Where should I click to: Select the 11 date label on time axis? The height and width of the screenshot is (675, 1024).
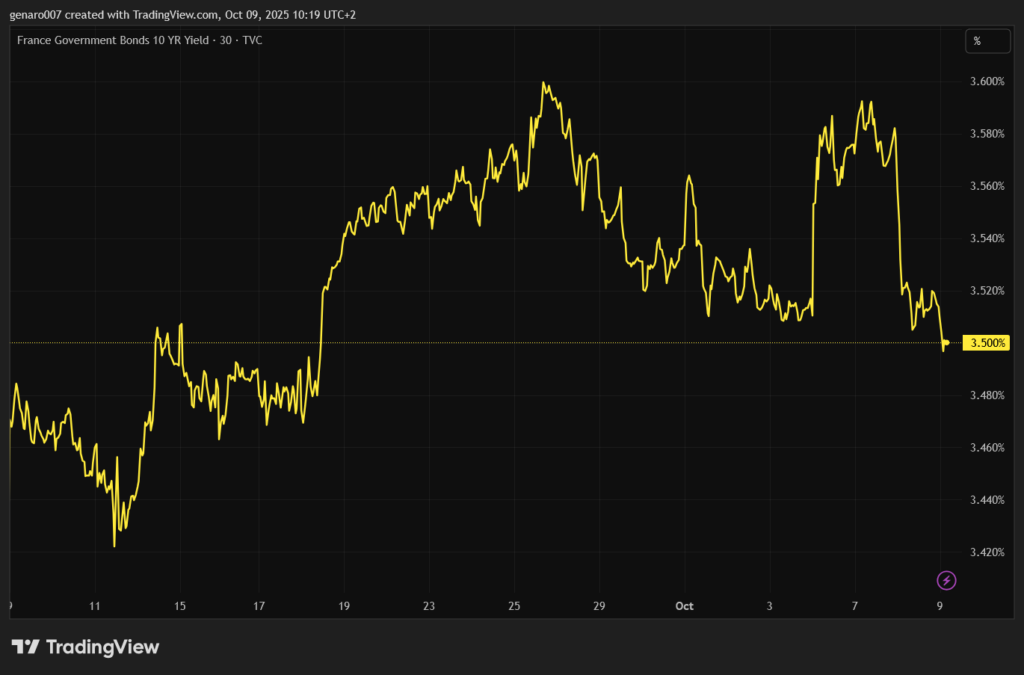pos(94,606)
